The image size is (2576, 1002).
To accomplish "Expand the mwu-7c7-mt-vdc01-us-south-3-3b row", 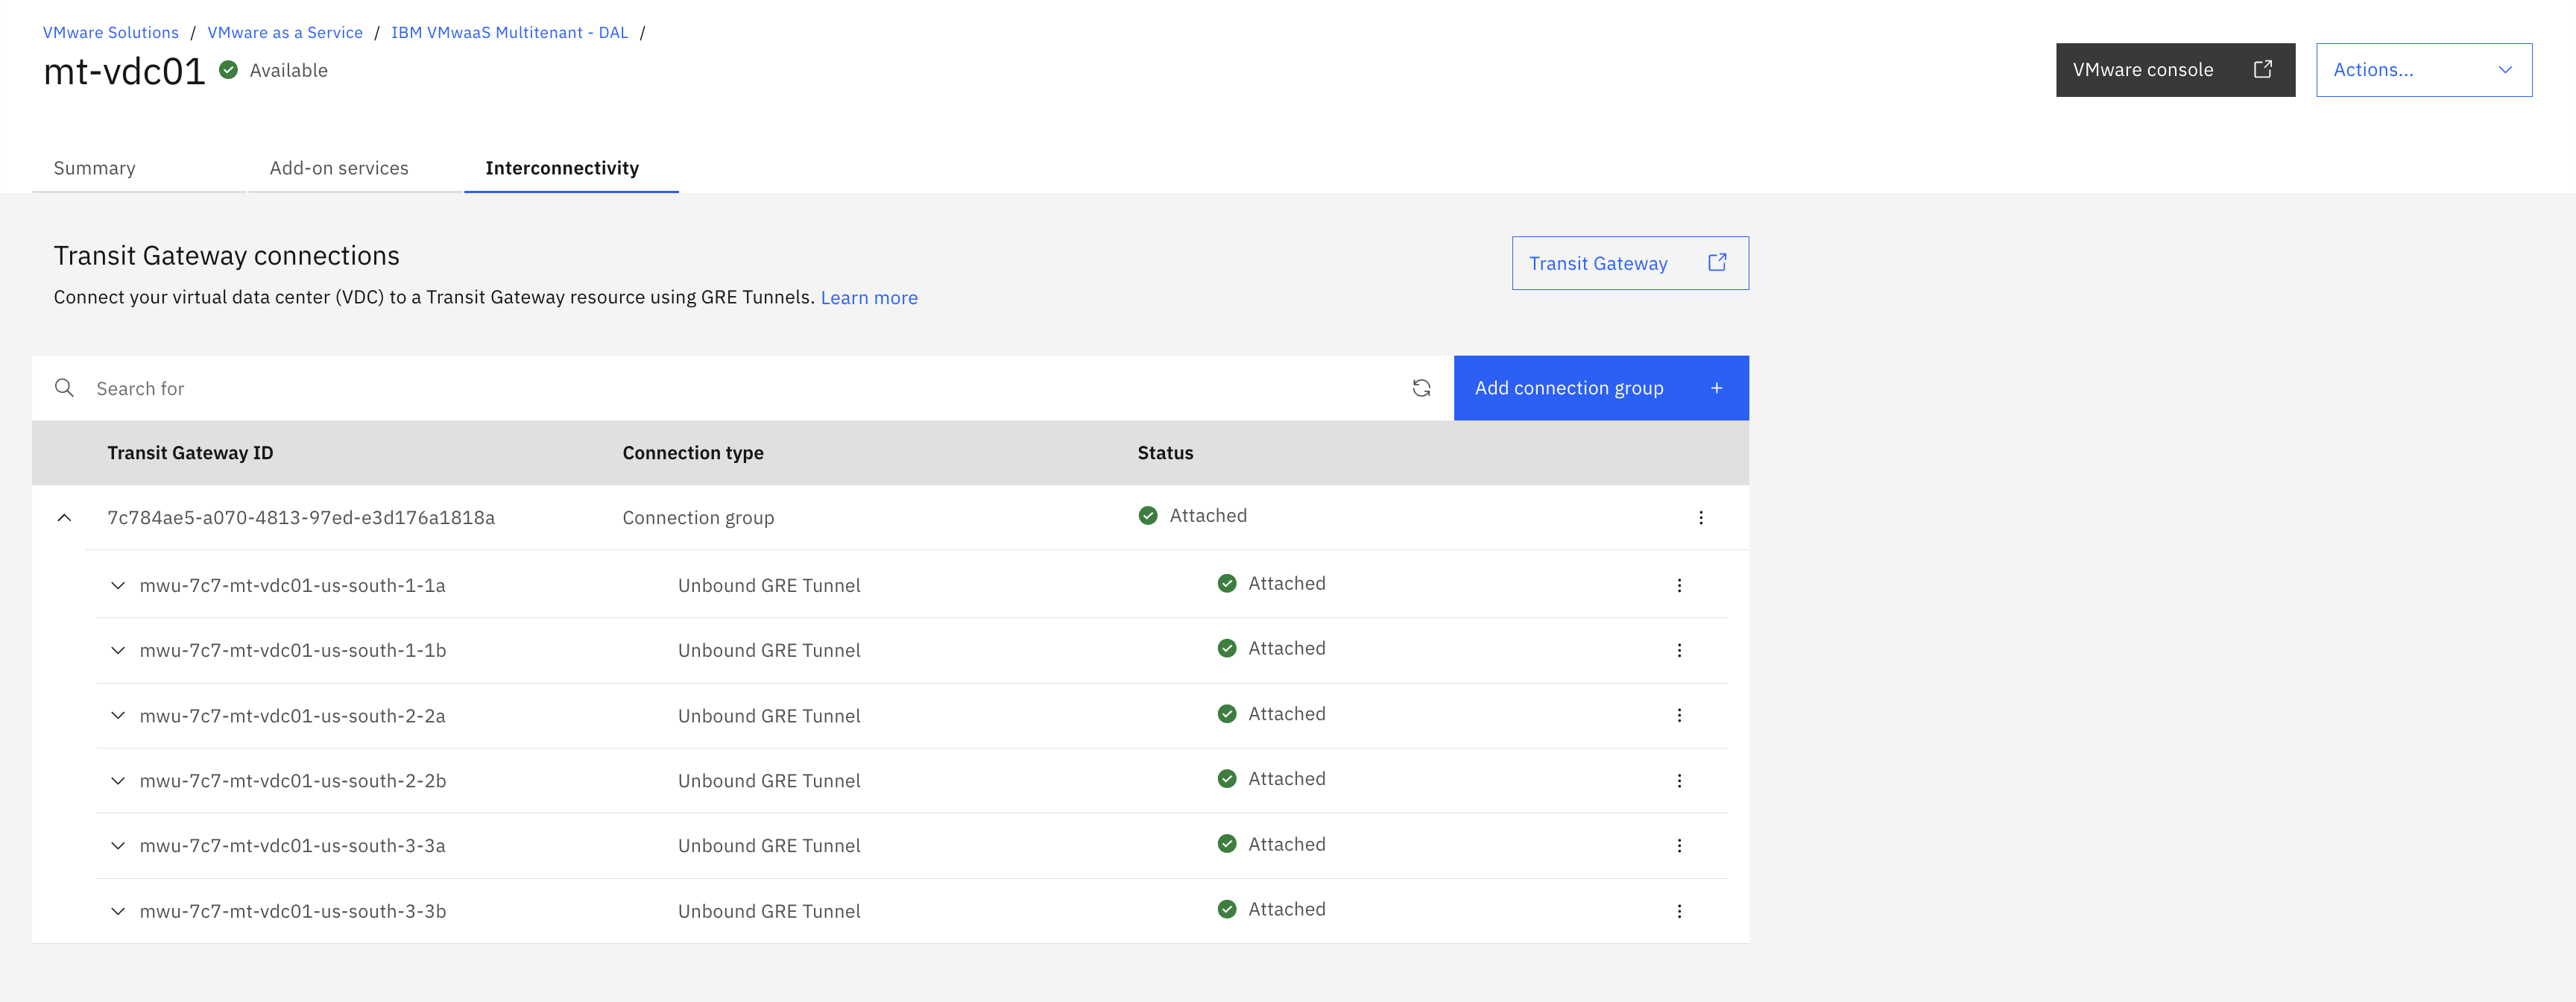I will pos(118,911).
